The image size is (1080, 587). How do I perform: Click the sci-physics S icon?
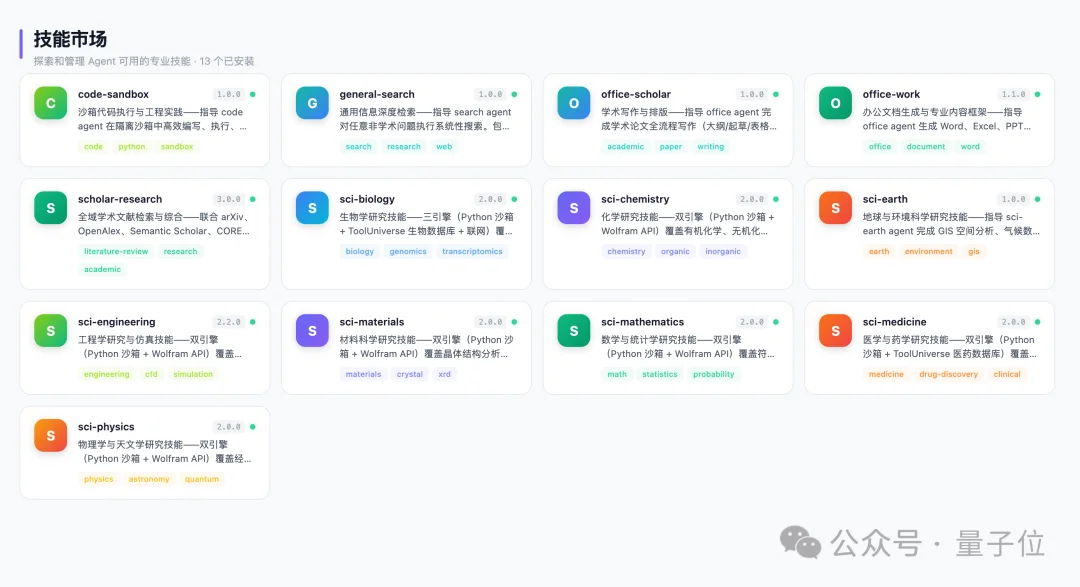[x=49, y=435]
